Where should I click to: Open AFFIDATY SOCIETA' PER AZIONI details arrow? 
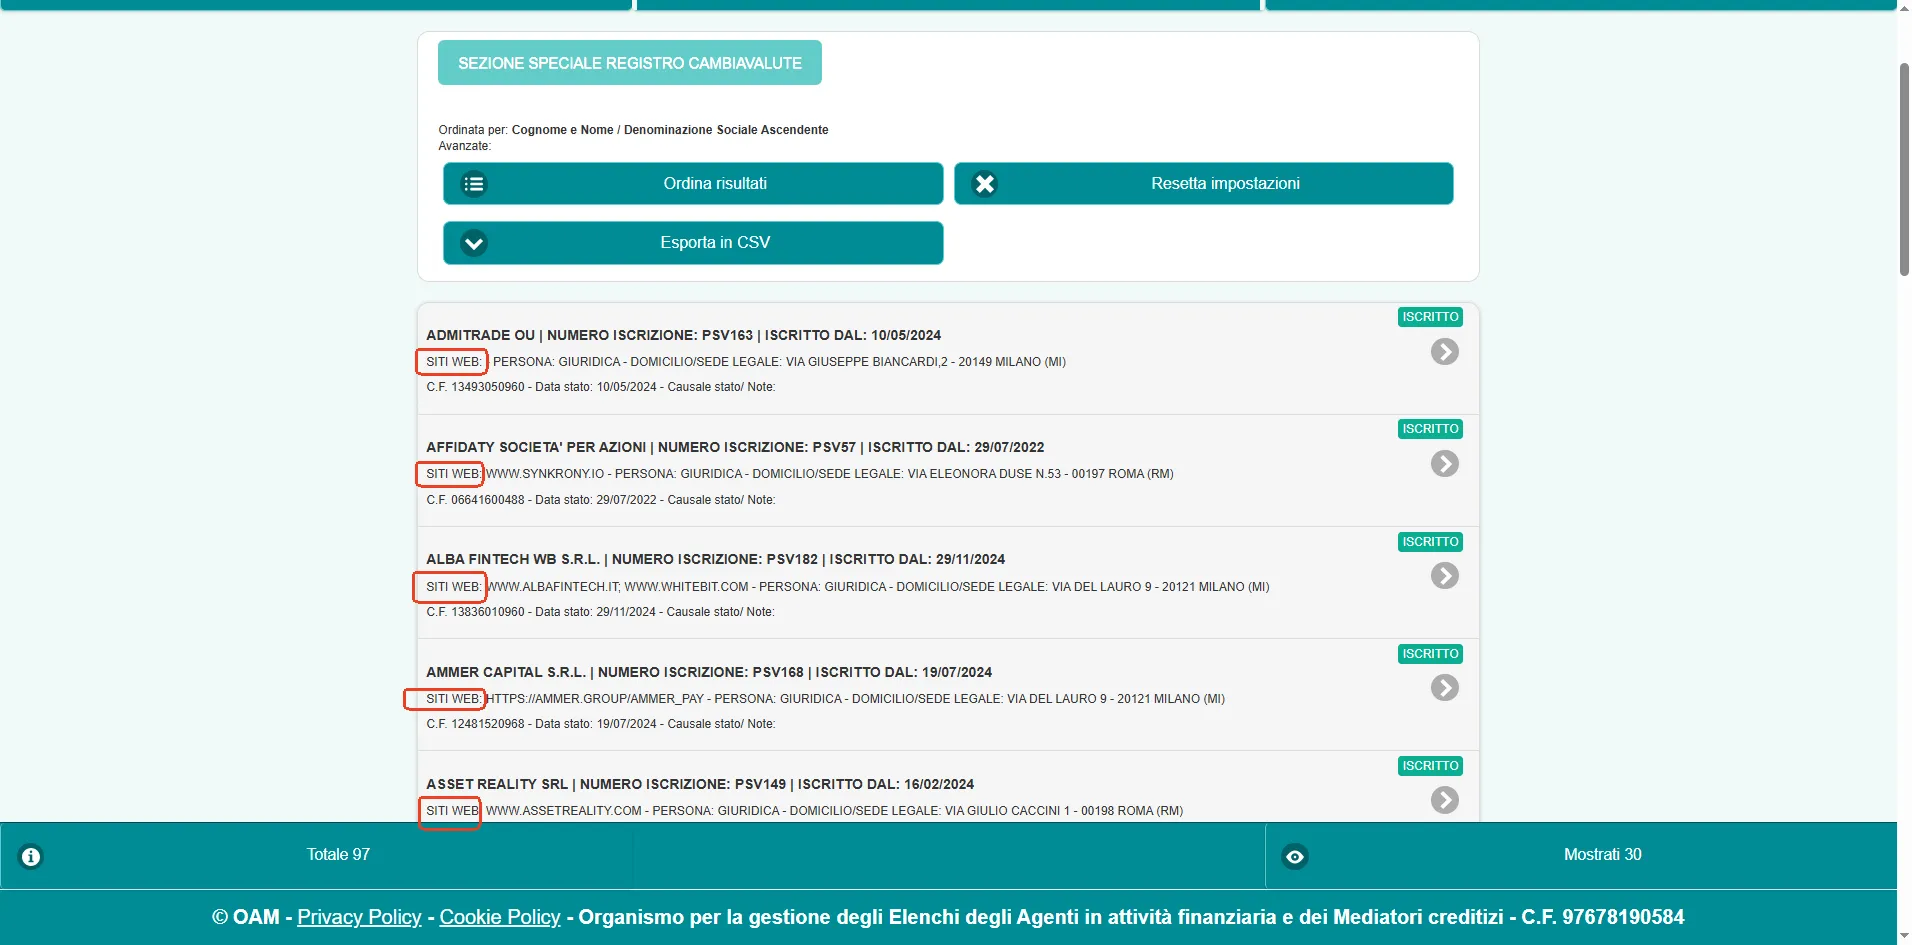point(1444,464)
